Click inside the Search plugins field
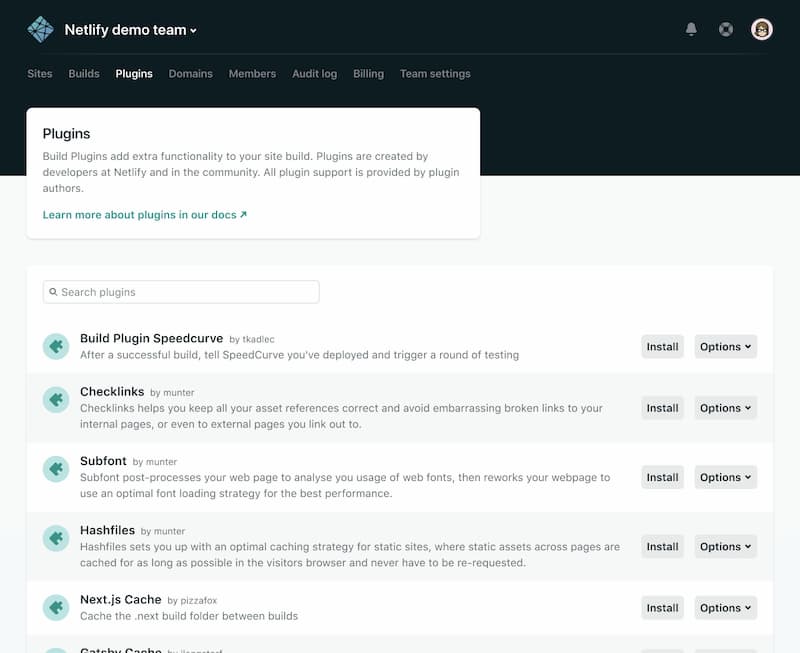The height and width of the screenshot is (653, 800). point(180,291)
